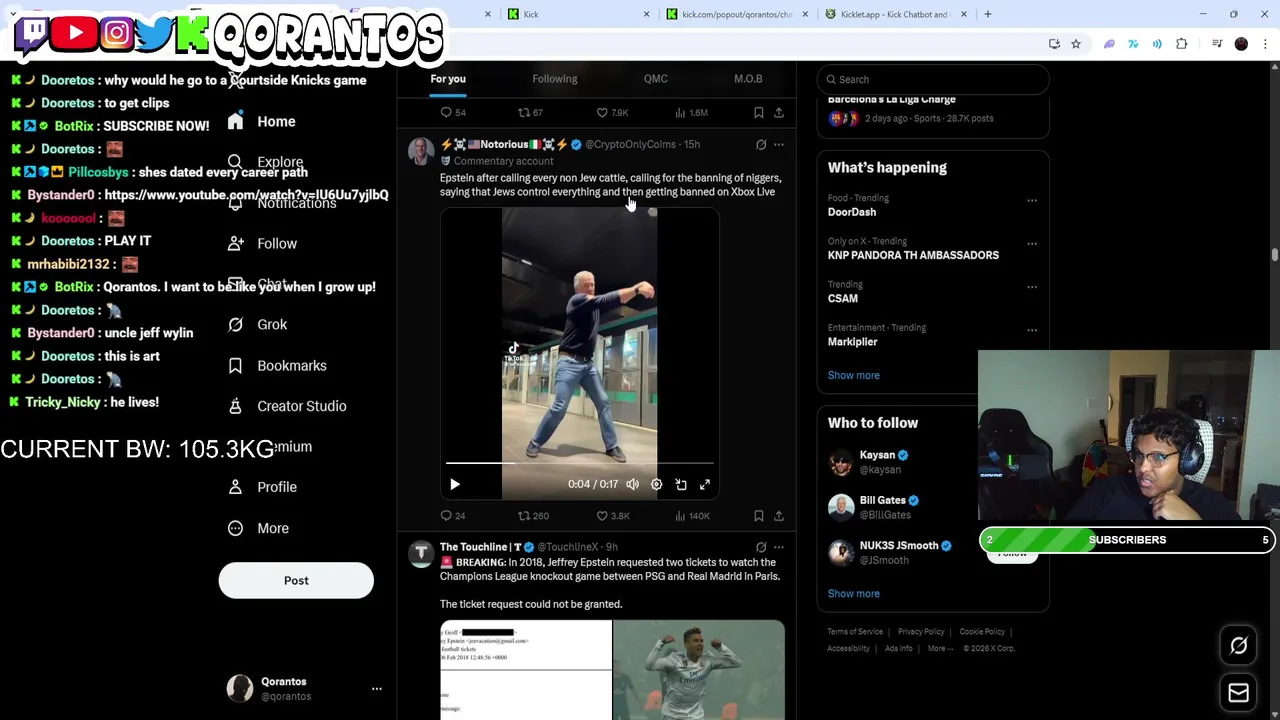
Task: Click the X search field
Action: pos(933,79)
